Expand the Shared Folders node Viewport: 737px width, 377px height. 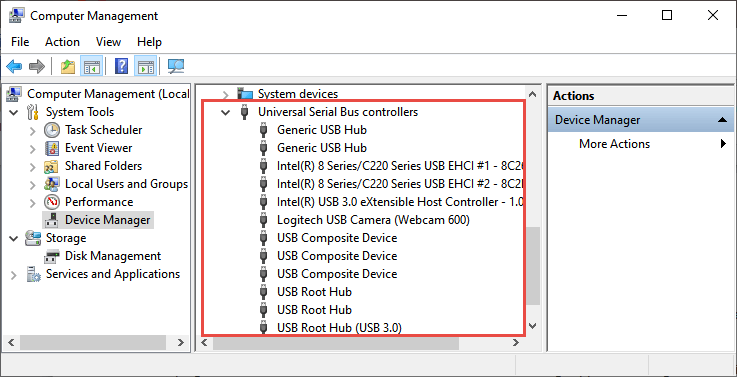[x=32, y=166]
